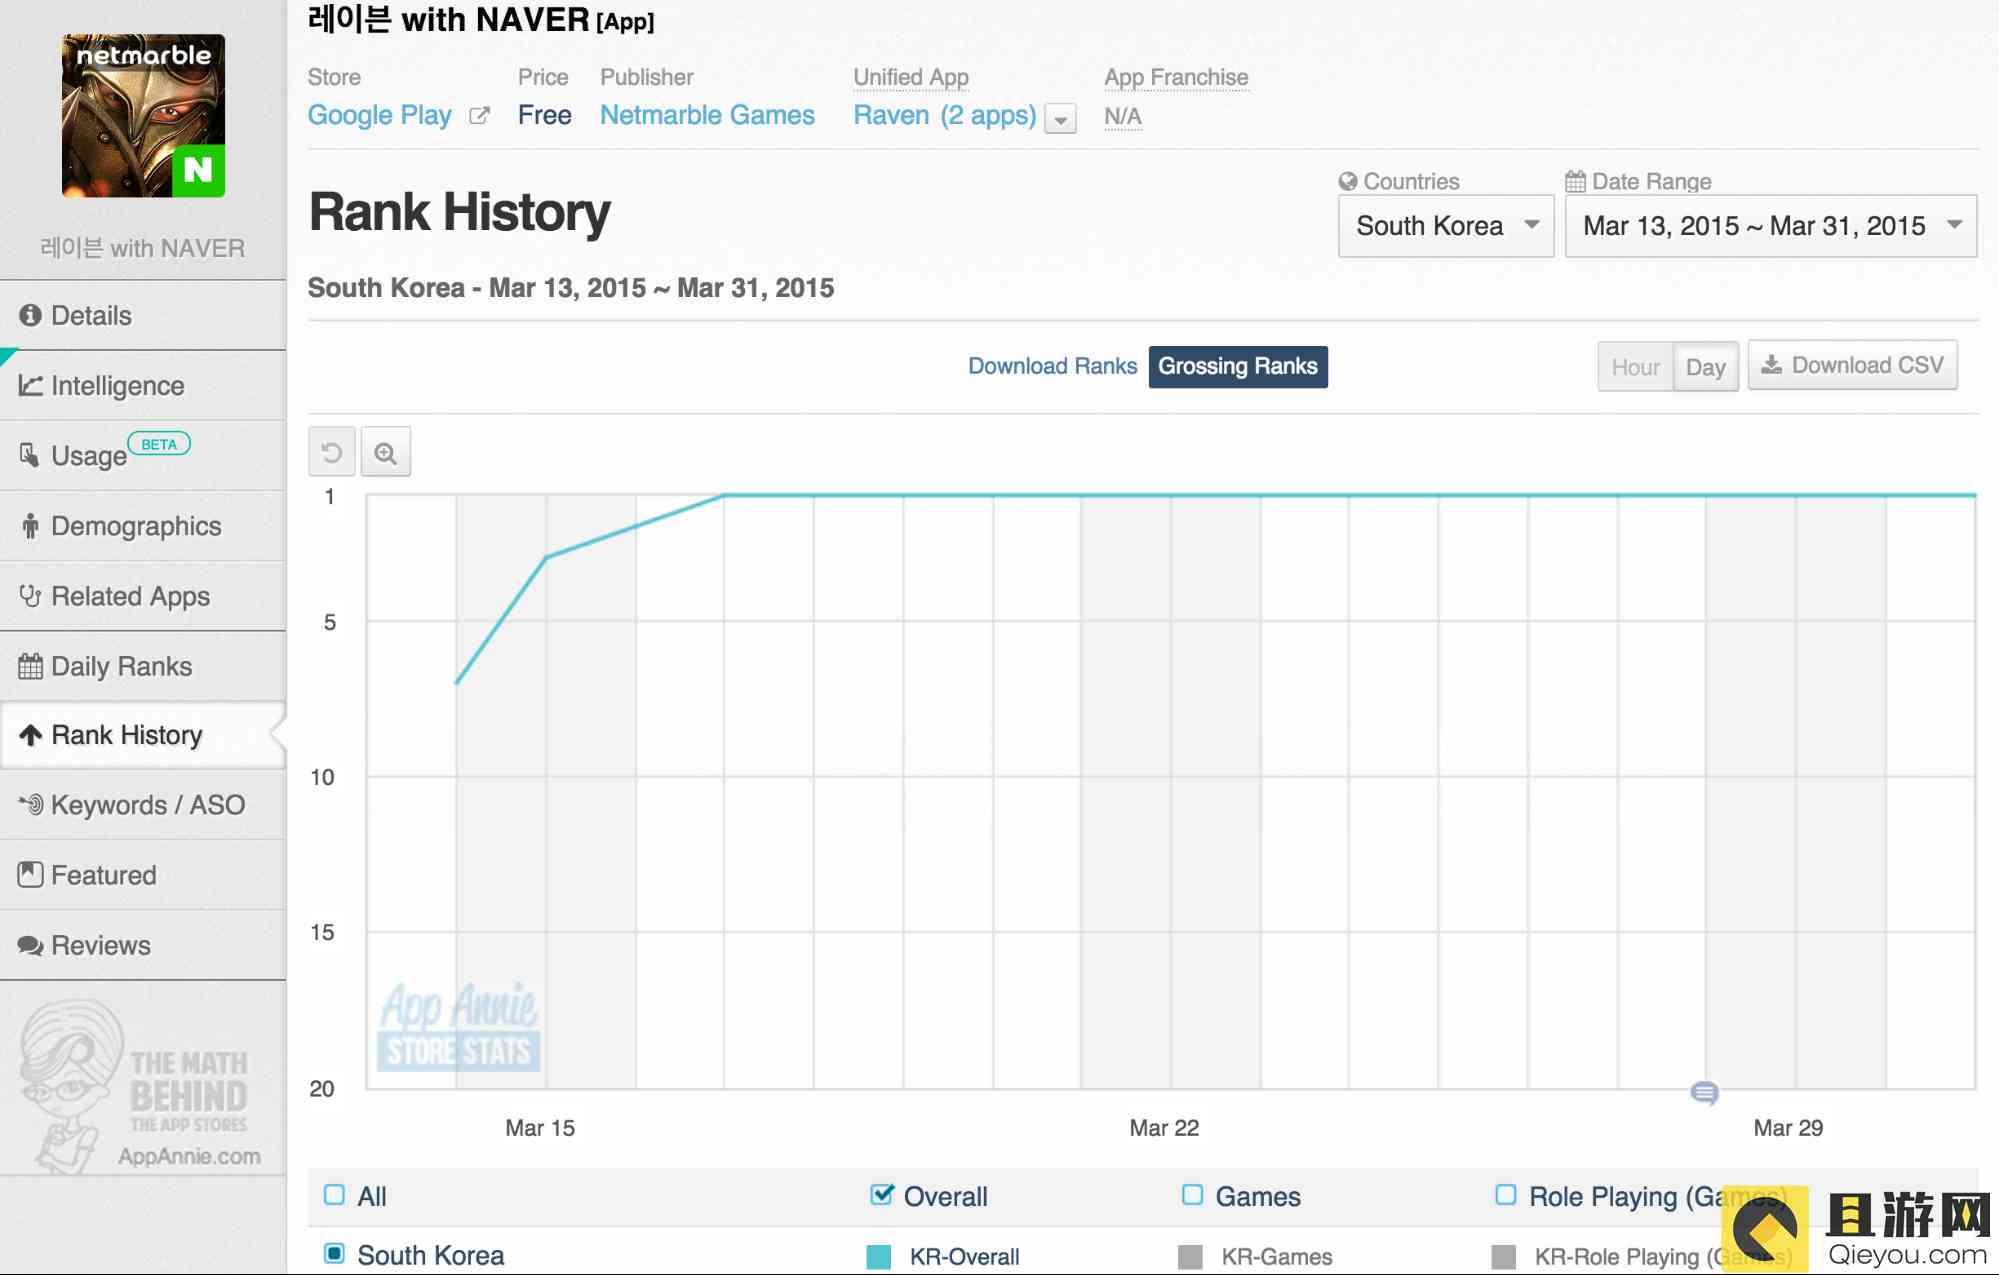Open Details via its info icon
The image size is (1999, 1275).
pos(30,315)
